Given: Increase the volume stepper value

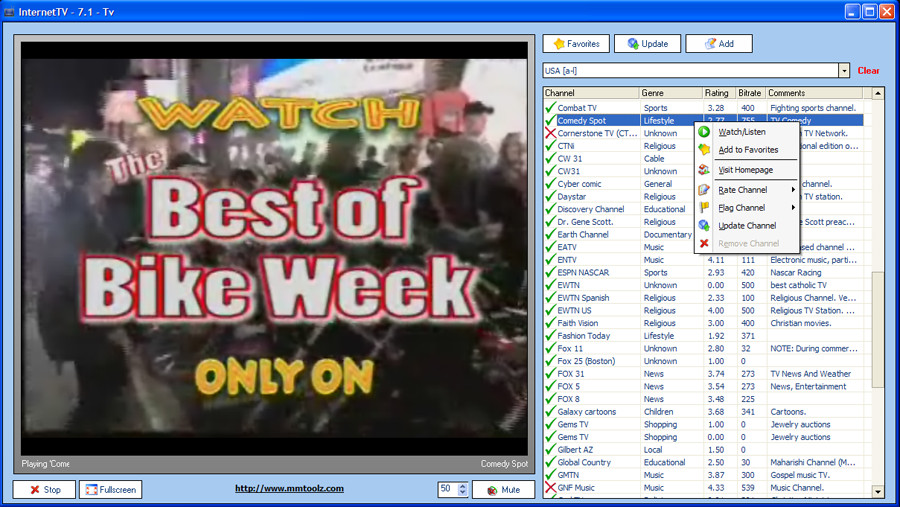Looking at the screenshot, I should click(x=463, y=486).
